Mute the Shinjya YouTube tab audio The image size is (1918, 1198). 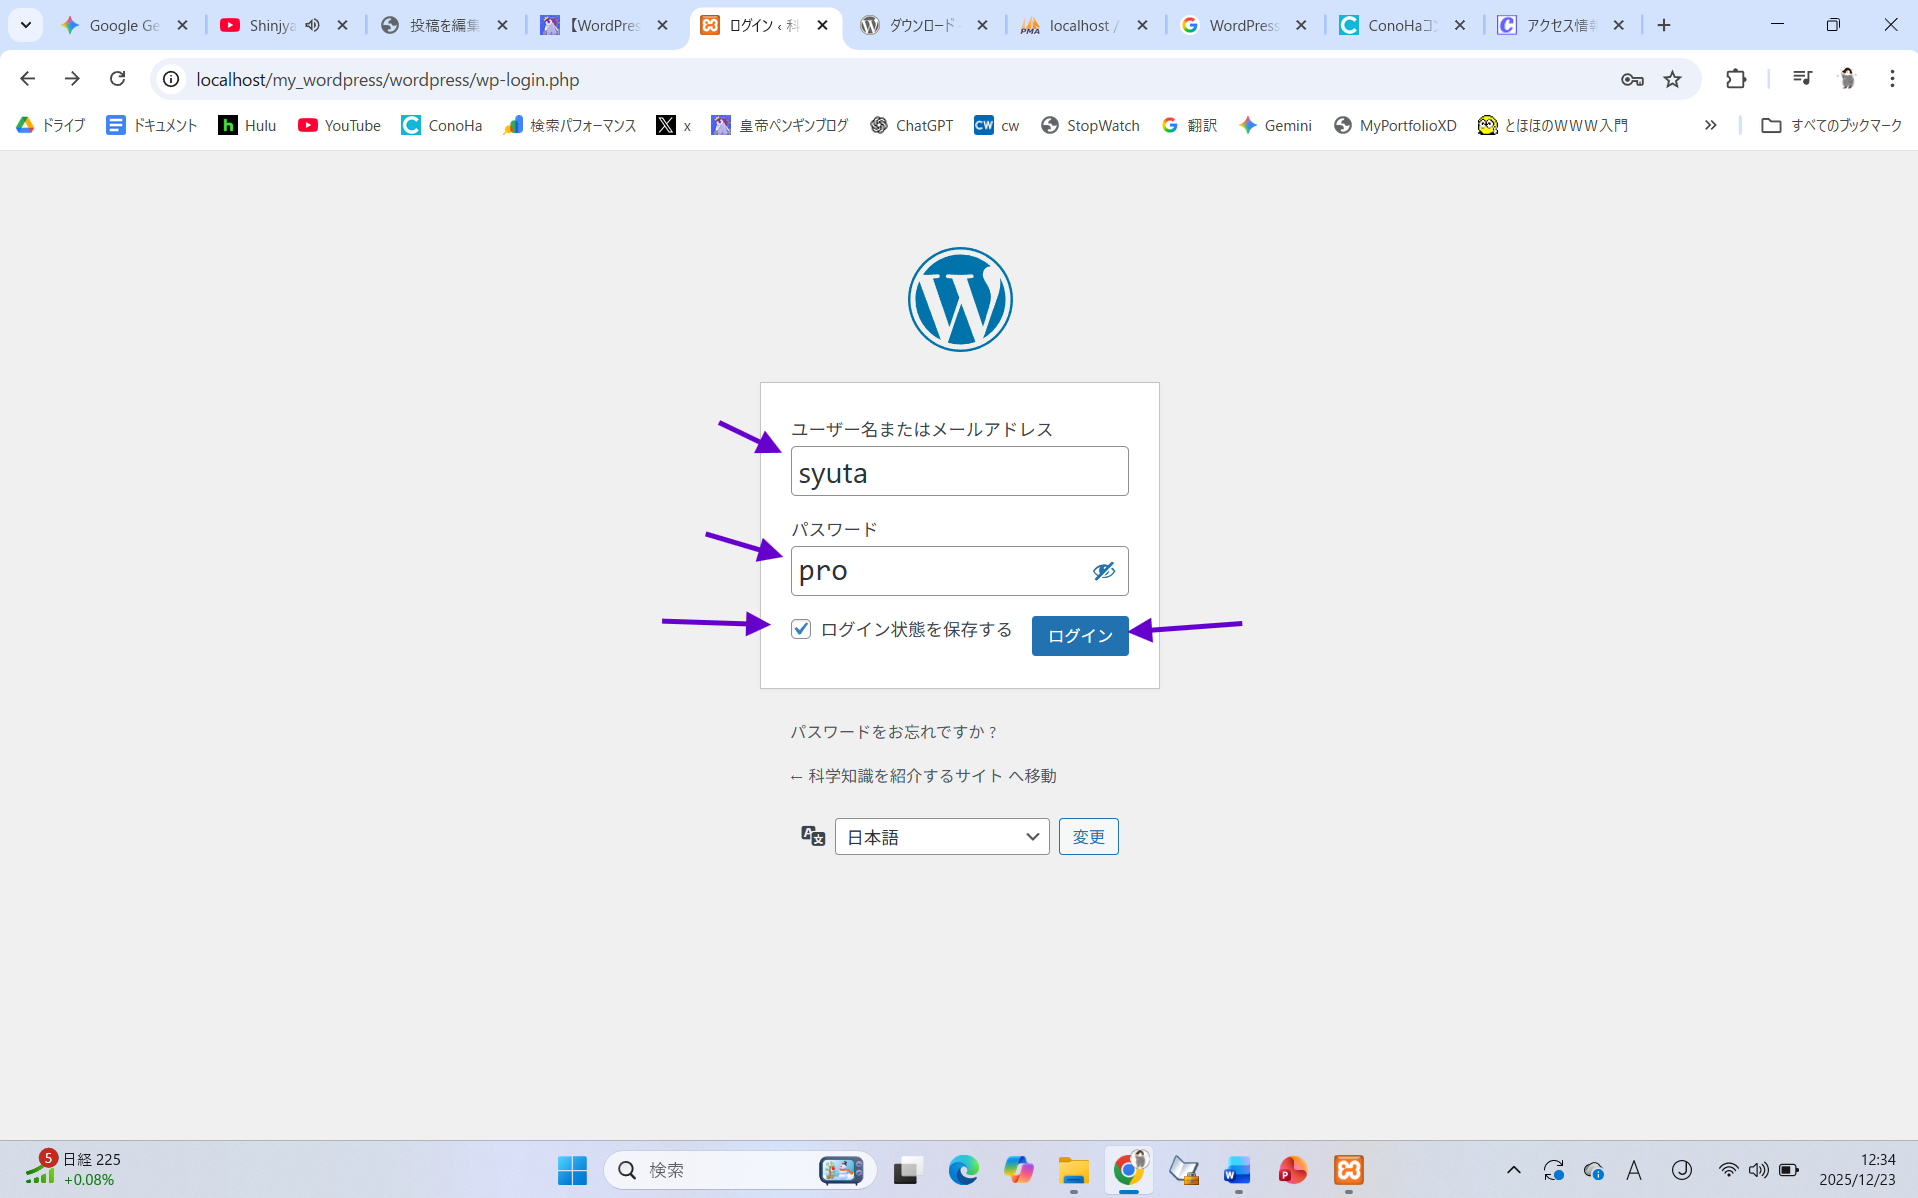pyautogui.click(x=313, y=25)
